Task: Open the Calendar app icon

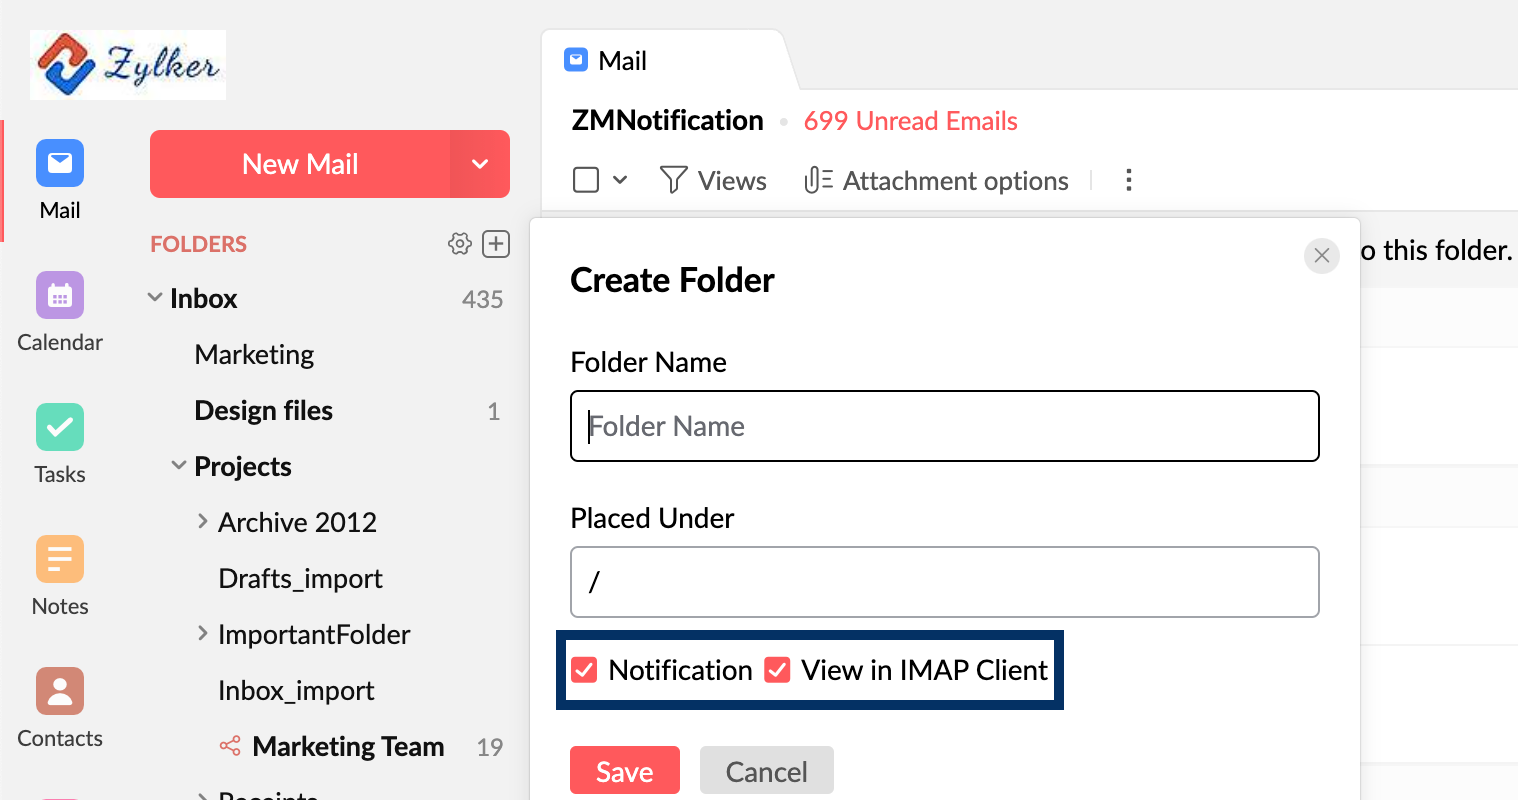Action: coord(60,296)
